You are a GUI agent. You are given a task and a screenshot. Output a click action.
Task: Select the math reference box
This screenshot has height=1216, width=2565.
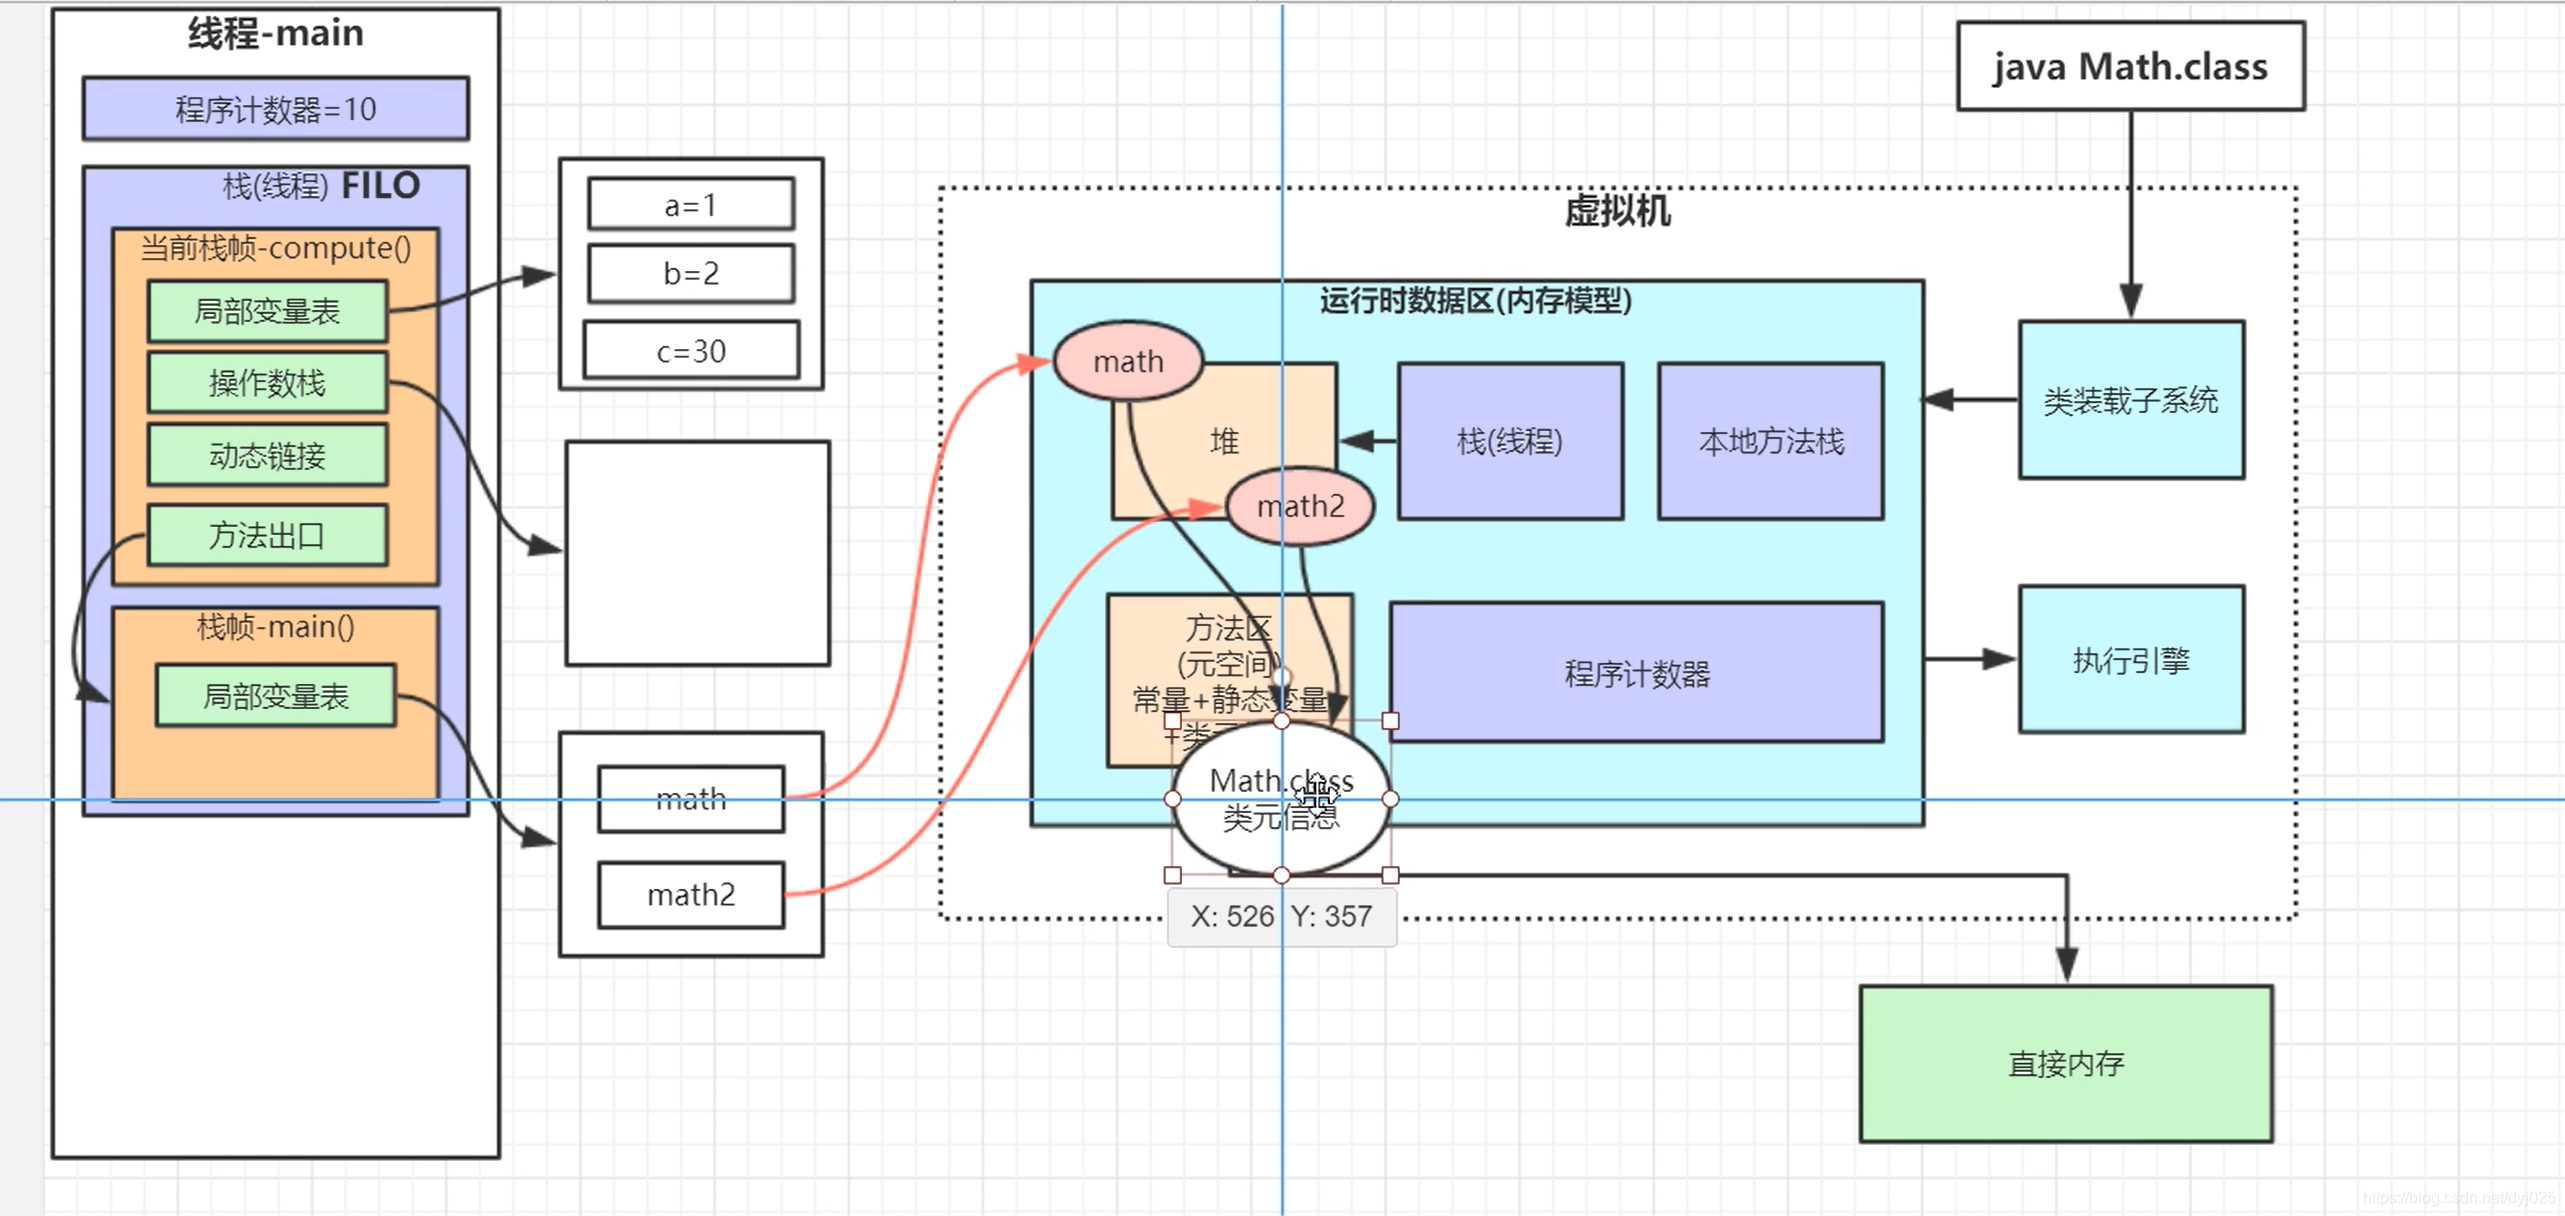pyautogui.click(x=691, y=799)
